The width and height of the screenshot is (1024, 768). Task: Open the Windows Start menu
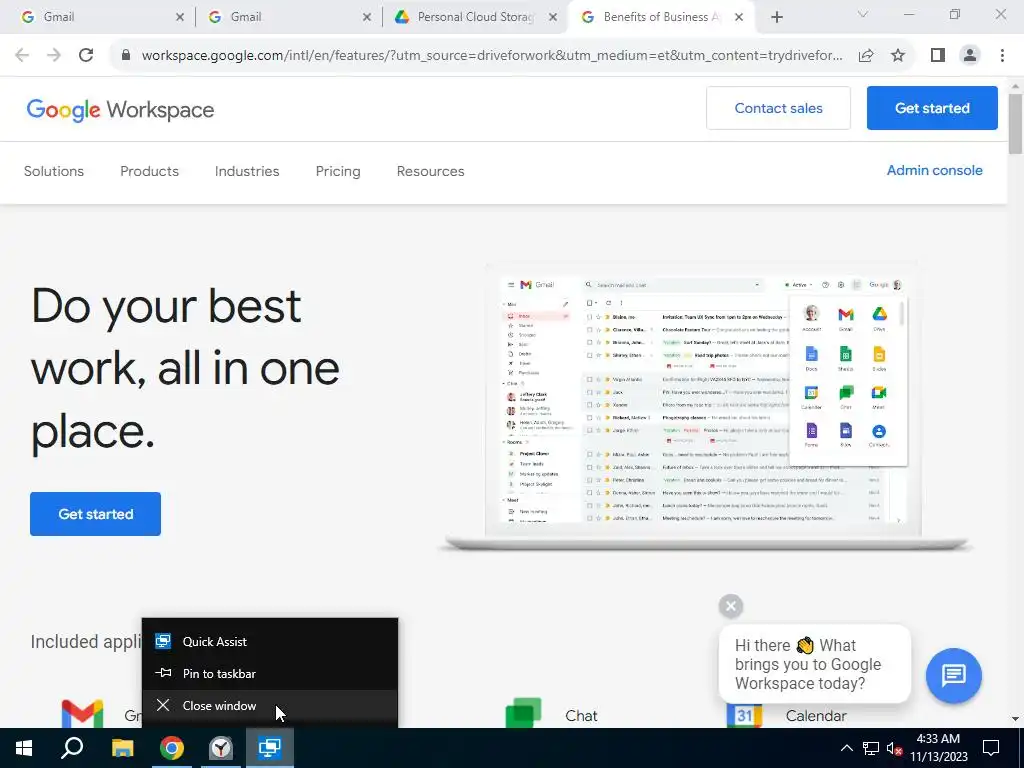point(24,748)
